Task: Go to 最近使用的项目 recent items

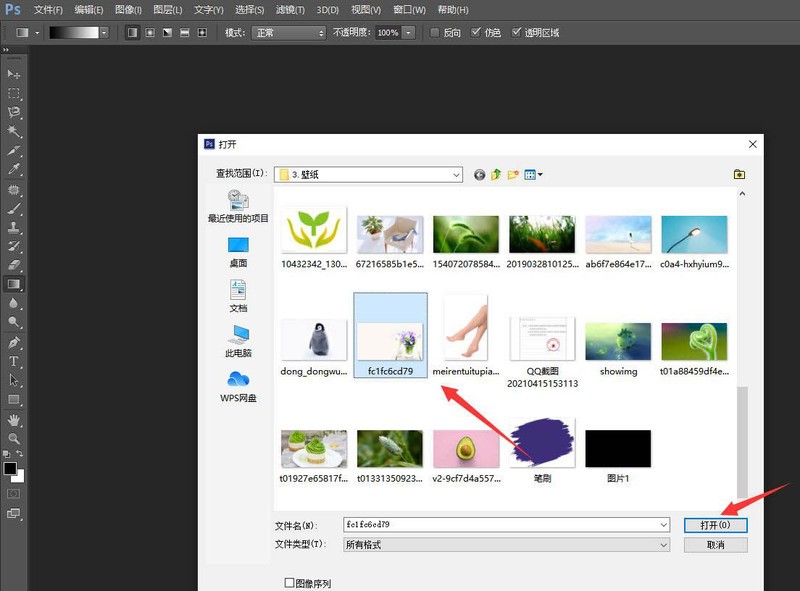Action: [x=238, y=206]
